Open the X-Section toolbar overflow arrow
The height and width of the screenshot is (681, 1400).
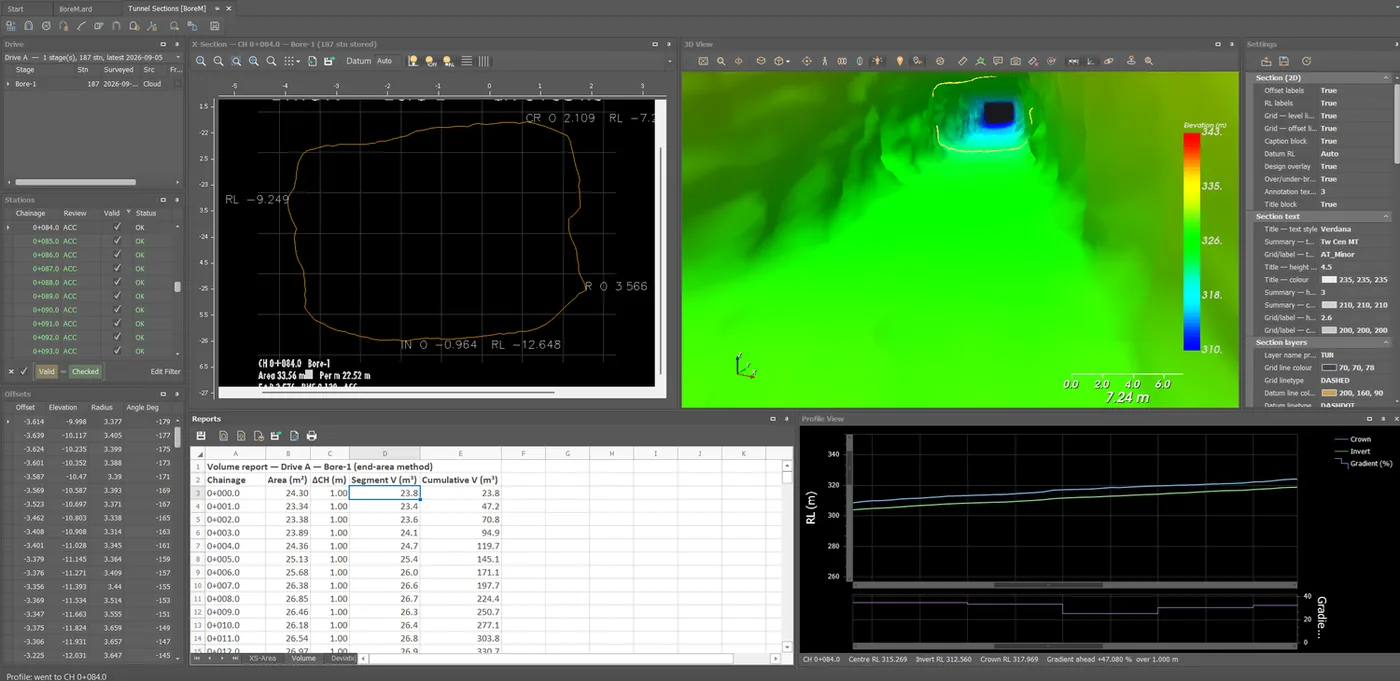(670, 61)
